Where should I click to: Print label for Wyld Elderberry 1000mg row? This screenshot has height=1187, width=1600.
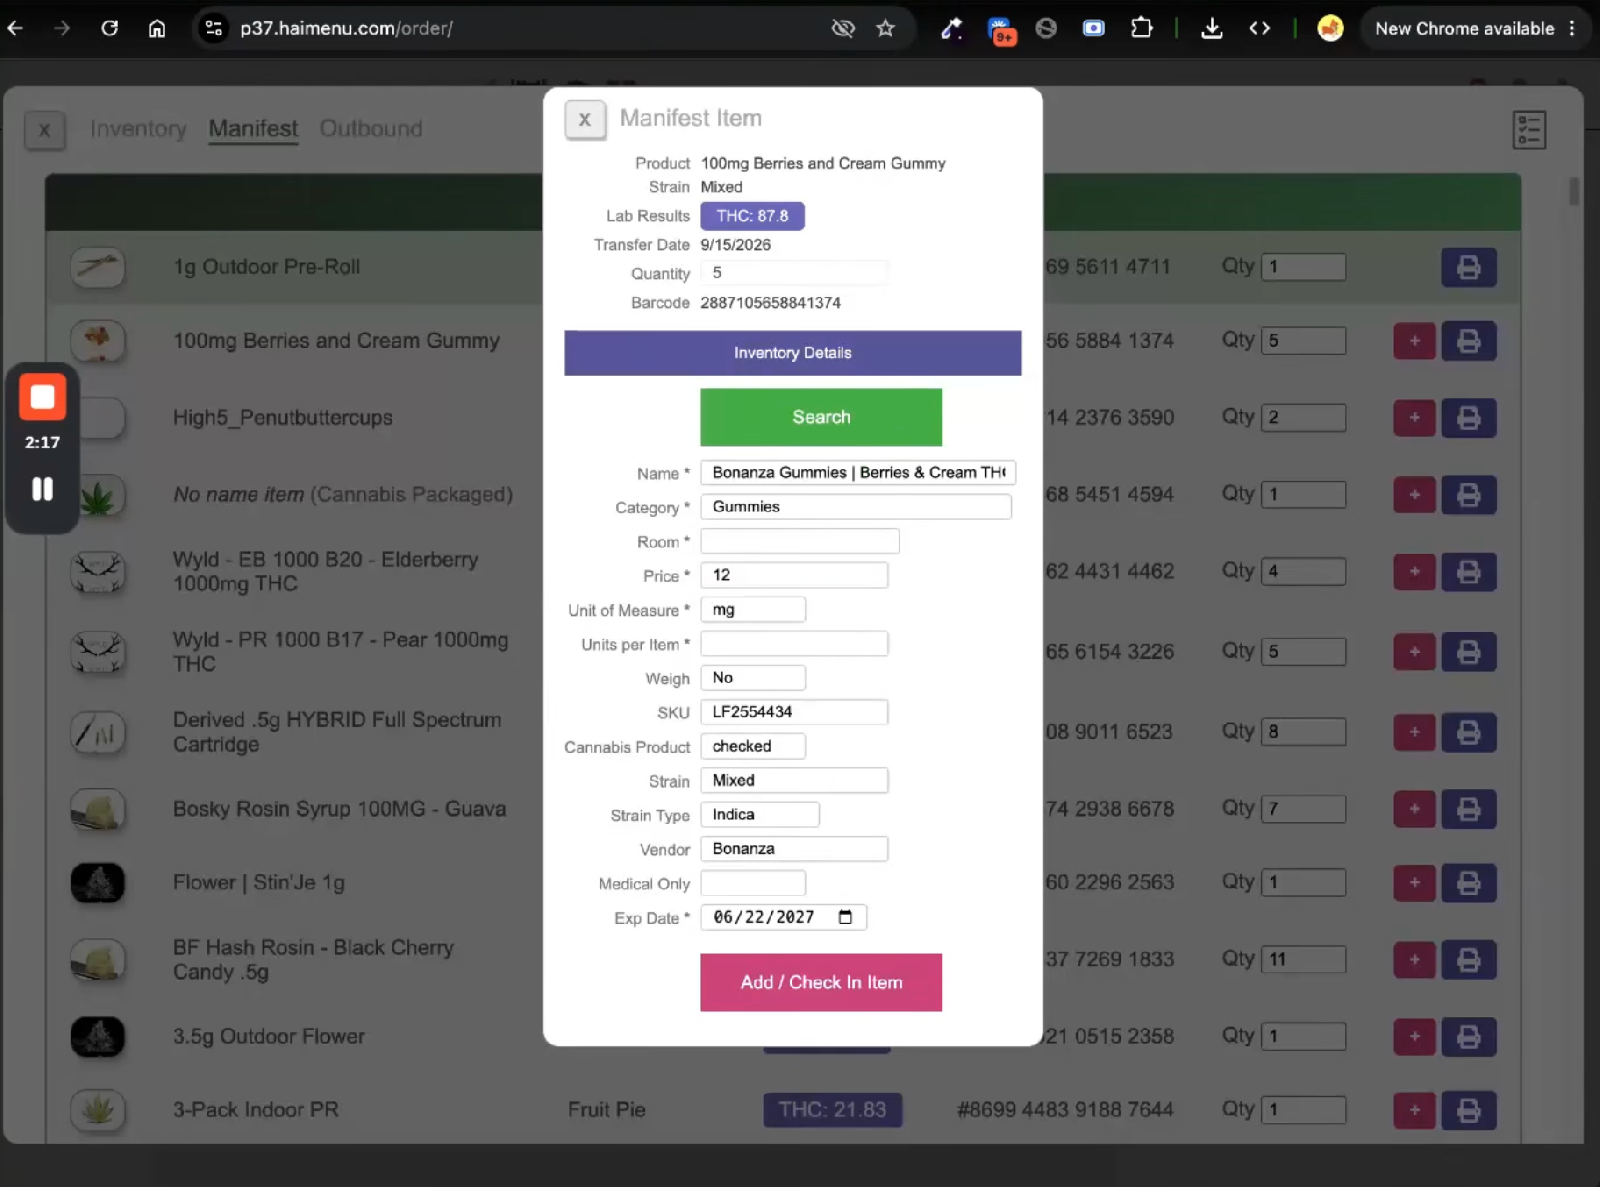(1468, 572)
